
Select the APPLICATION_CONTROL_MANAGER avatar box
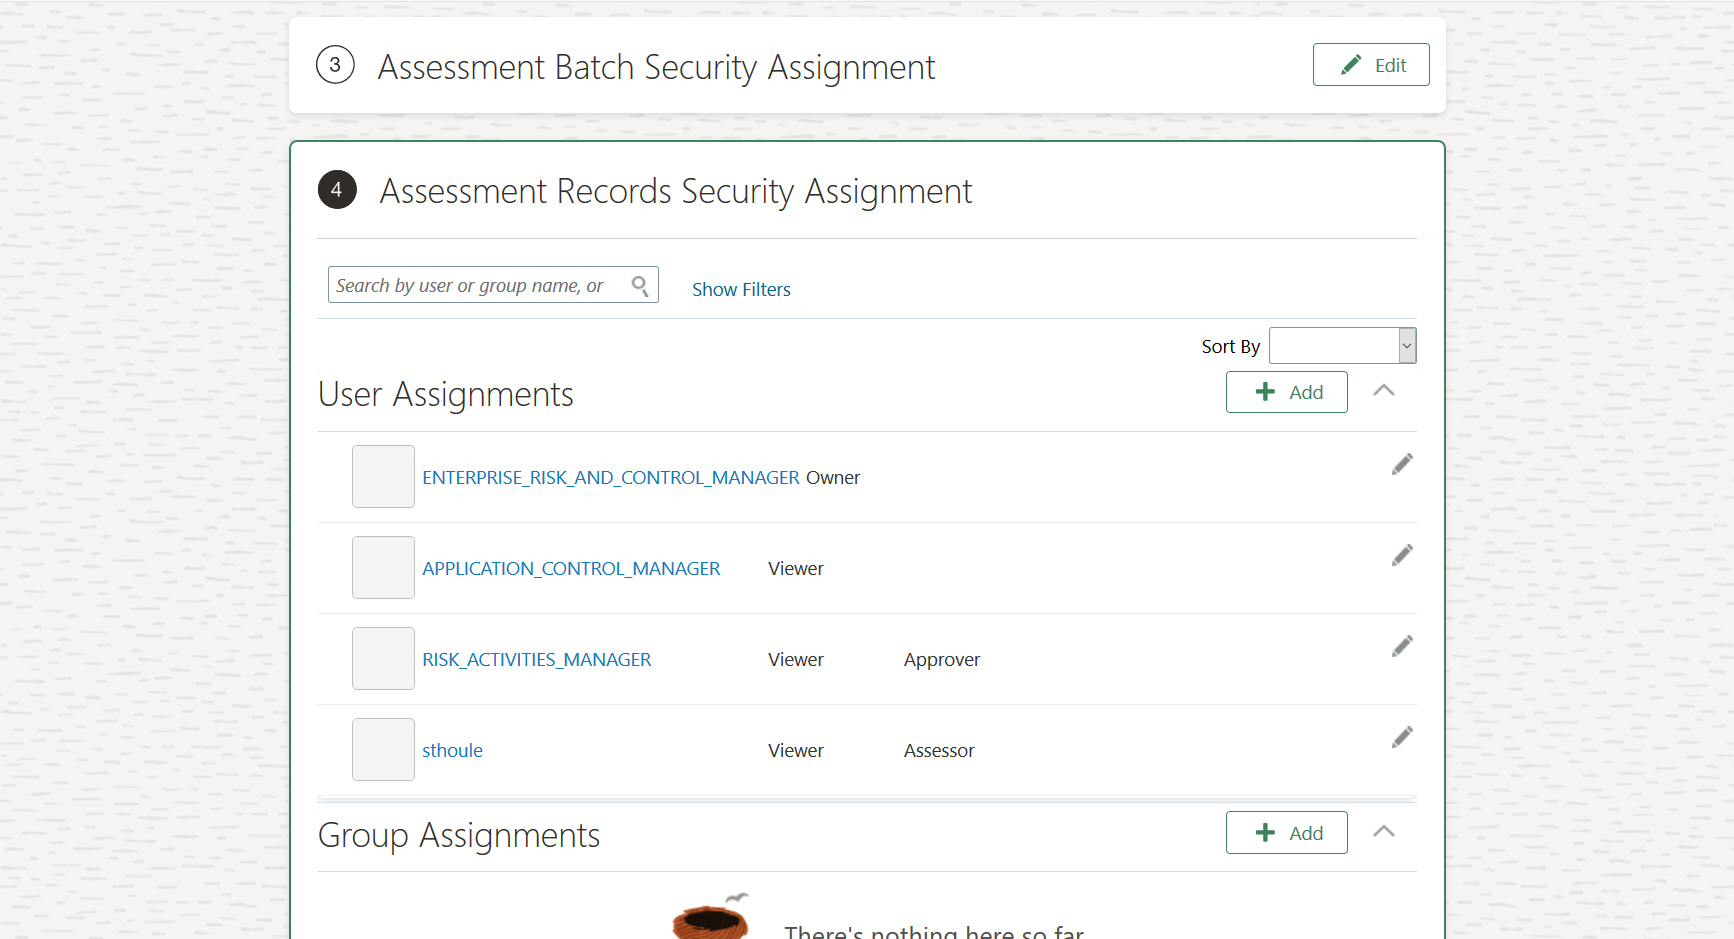pos(383,568)
